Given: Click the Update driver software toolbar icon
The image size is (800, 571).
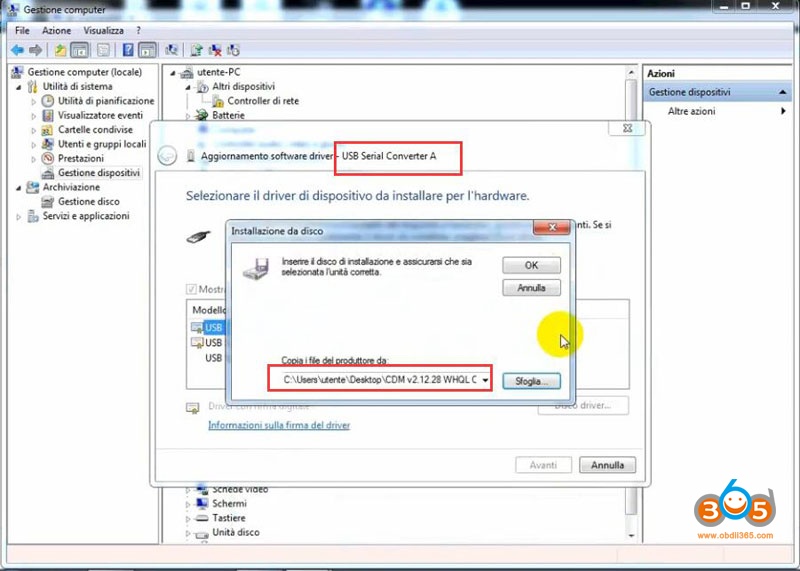Looking at the screenshot, I should pos(196,50).
